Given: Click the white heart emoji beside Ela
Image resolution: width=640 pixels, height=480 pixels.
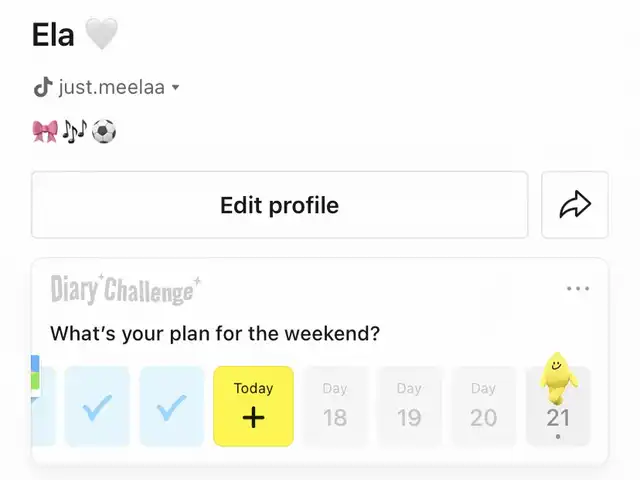Looking at the screenshot, I should pyautogui.click(x=102, y=34).
